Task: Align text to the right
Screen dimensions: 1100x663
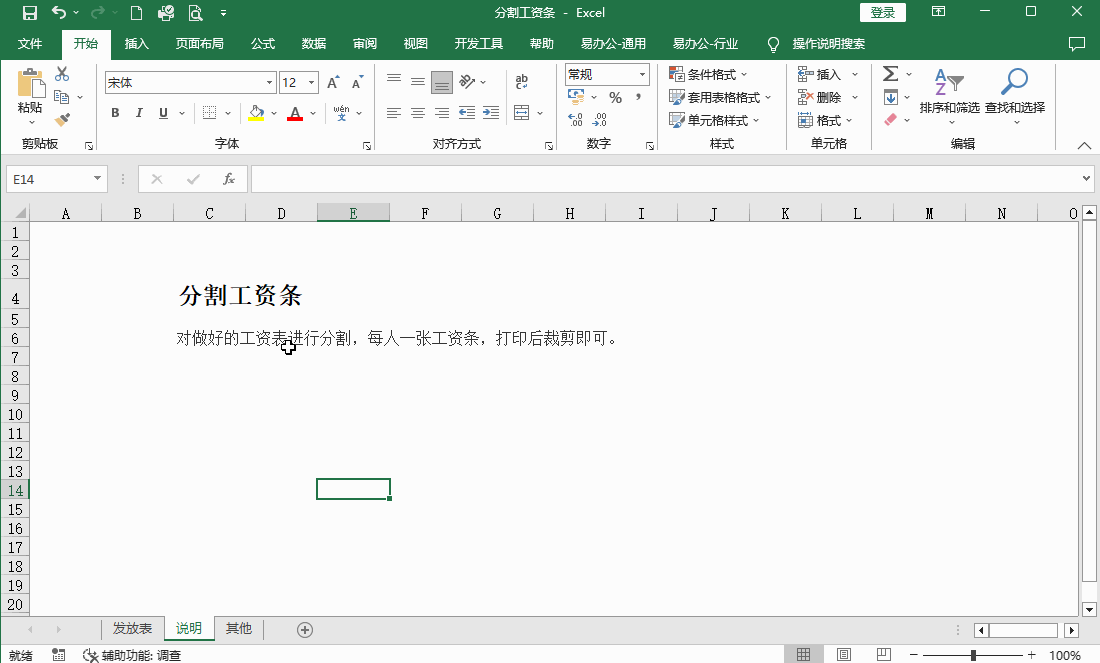Action: pyautogui.click(x=441, y=113)
